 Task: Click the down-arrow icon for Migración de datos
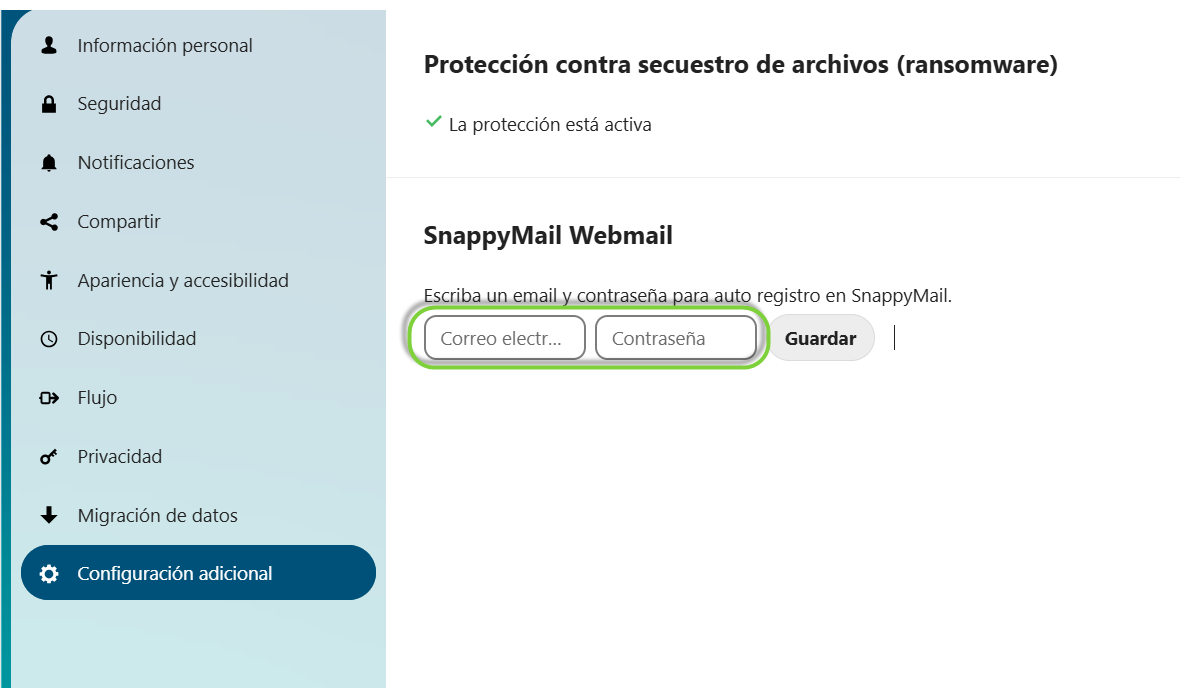(49, 516)
